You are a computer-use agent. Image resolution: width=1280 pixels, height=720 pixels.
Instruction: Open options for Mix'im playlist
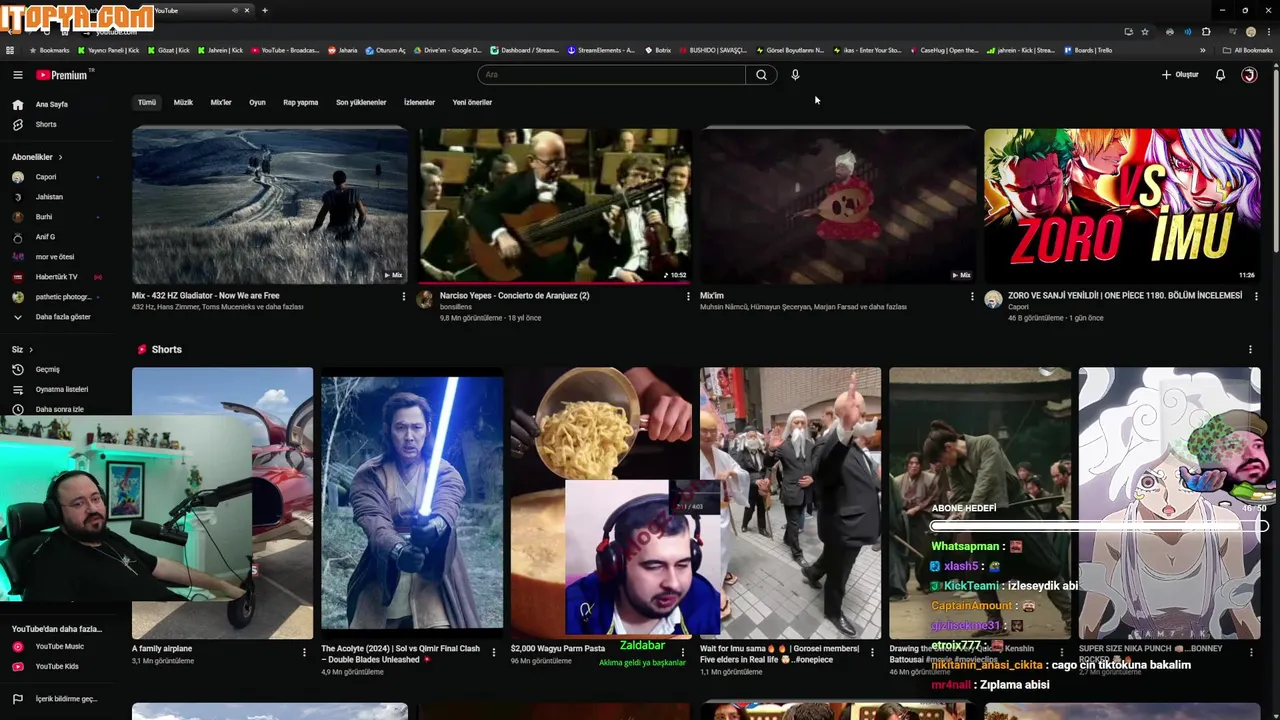(x=972, y=297)
